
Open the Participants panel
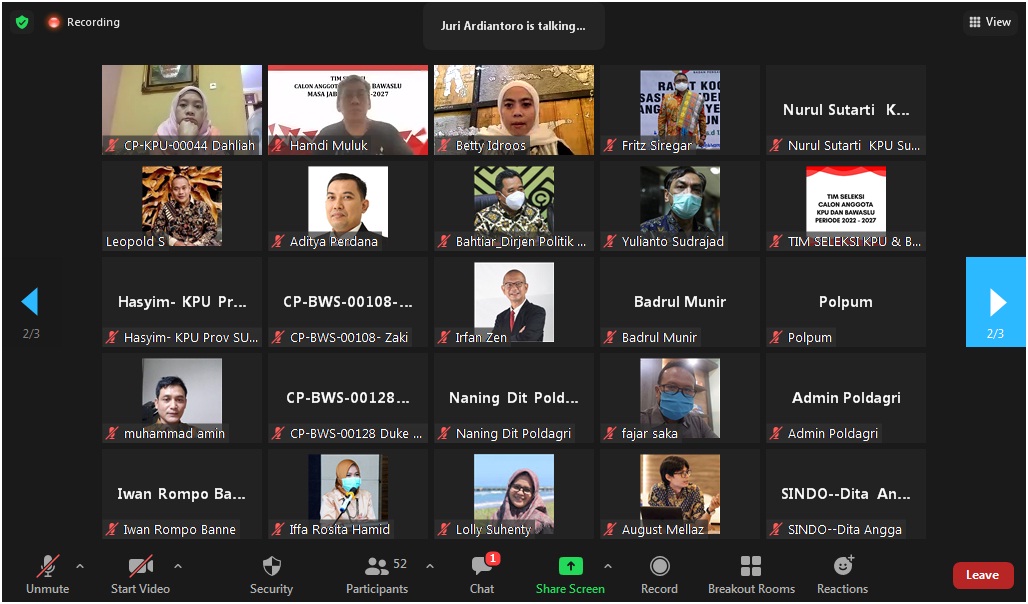click(x=377, y=575)
